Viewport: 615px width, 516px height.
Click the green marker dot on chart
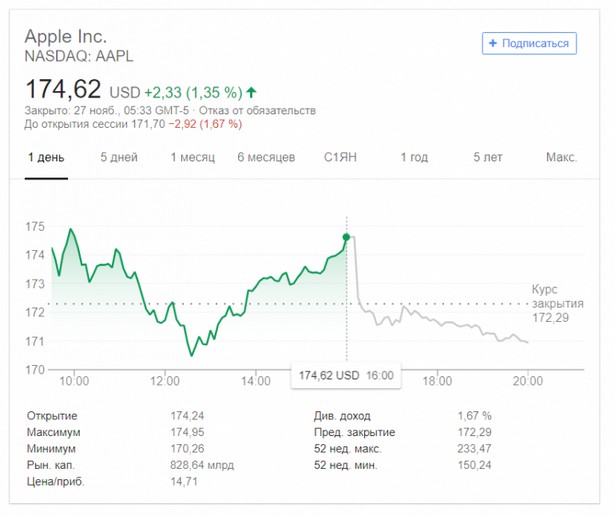347,237
